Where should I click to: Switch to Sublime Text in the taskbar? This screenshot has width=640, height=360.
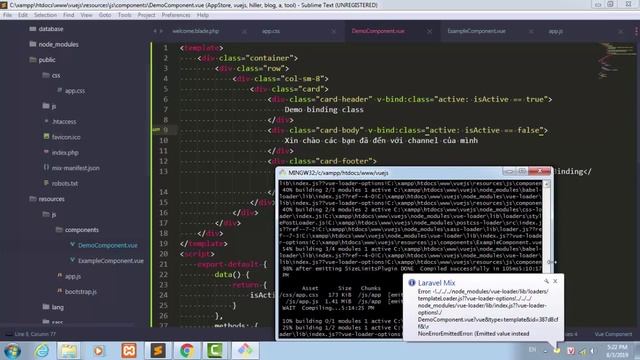(158, 351)
